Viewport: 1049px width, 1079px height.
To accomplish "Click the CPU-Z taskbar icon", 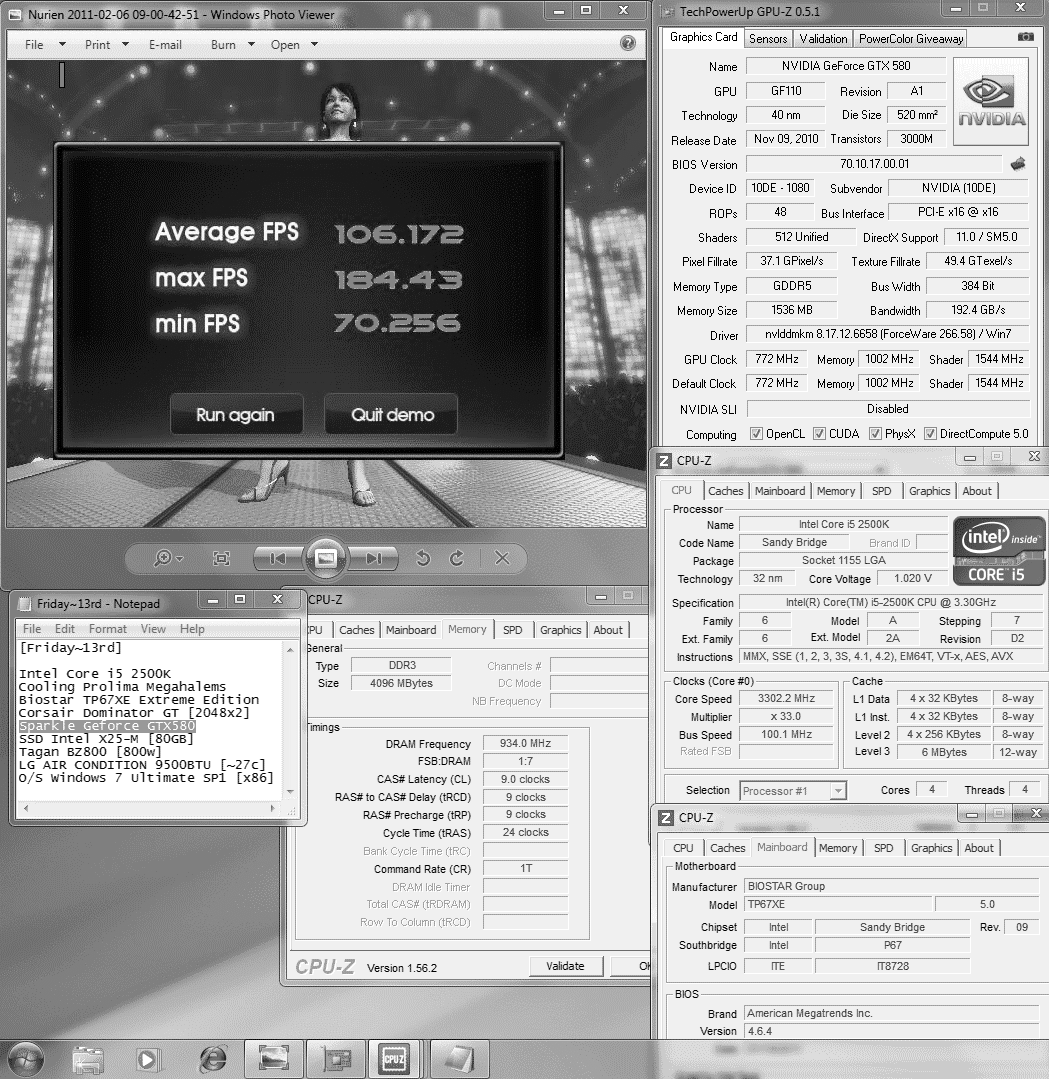I will 394,1059.
